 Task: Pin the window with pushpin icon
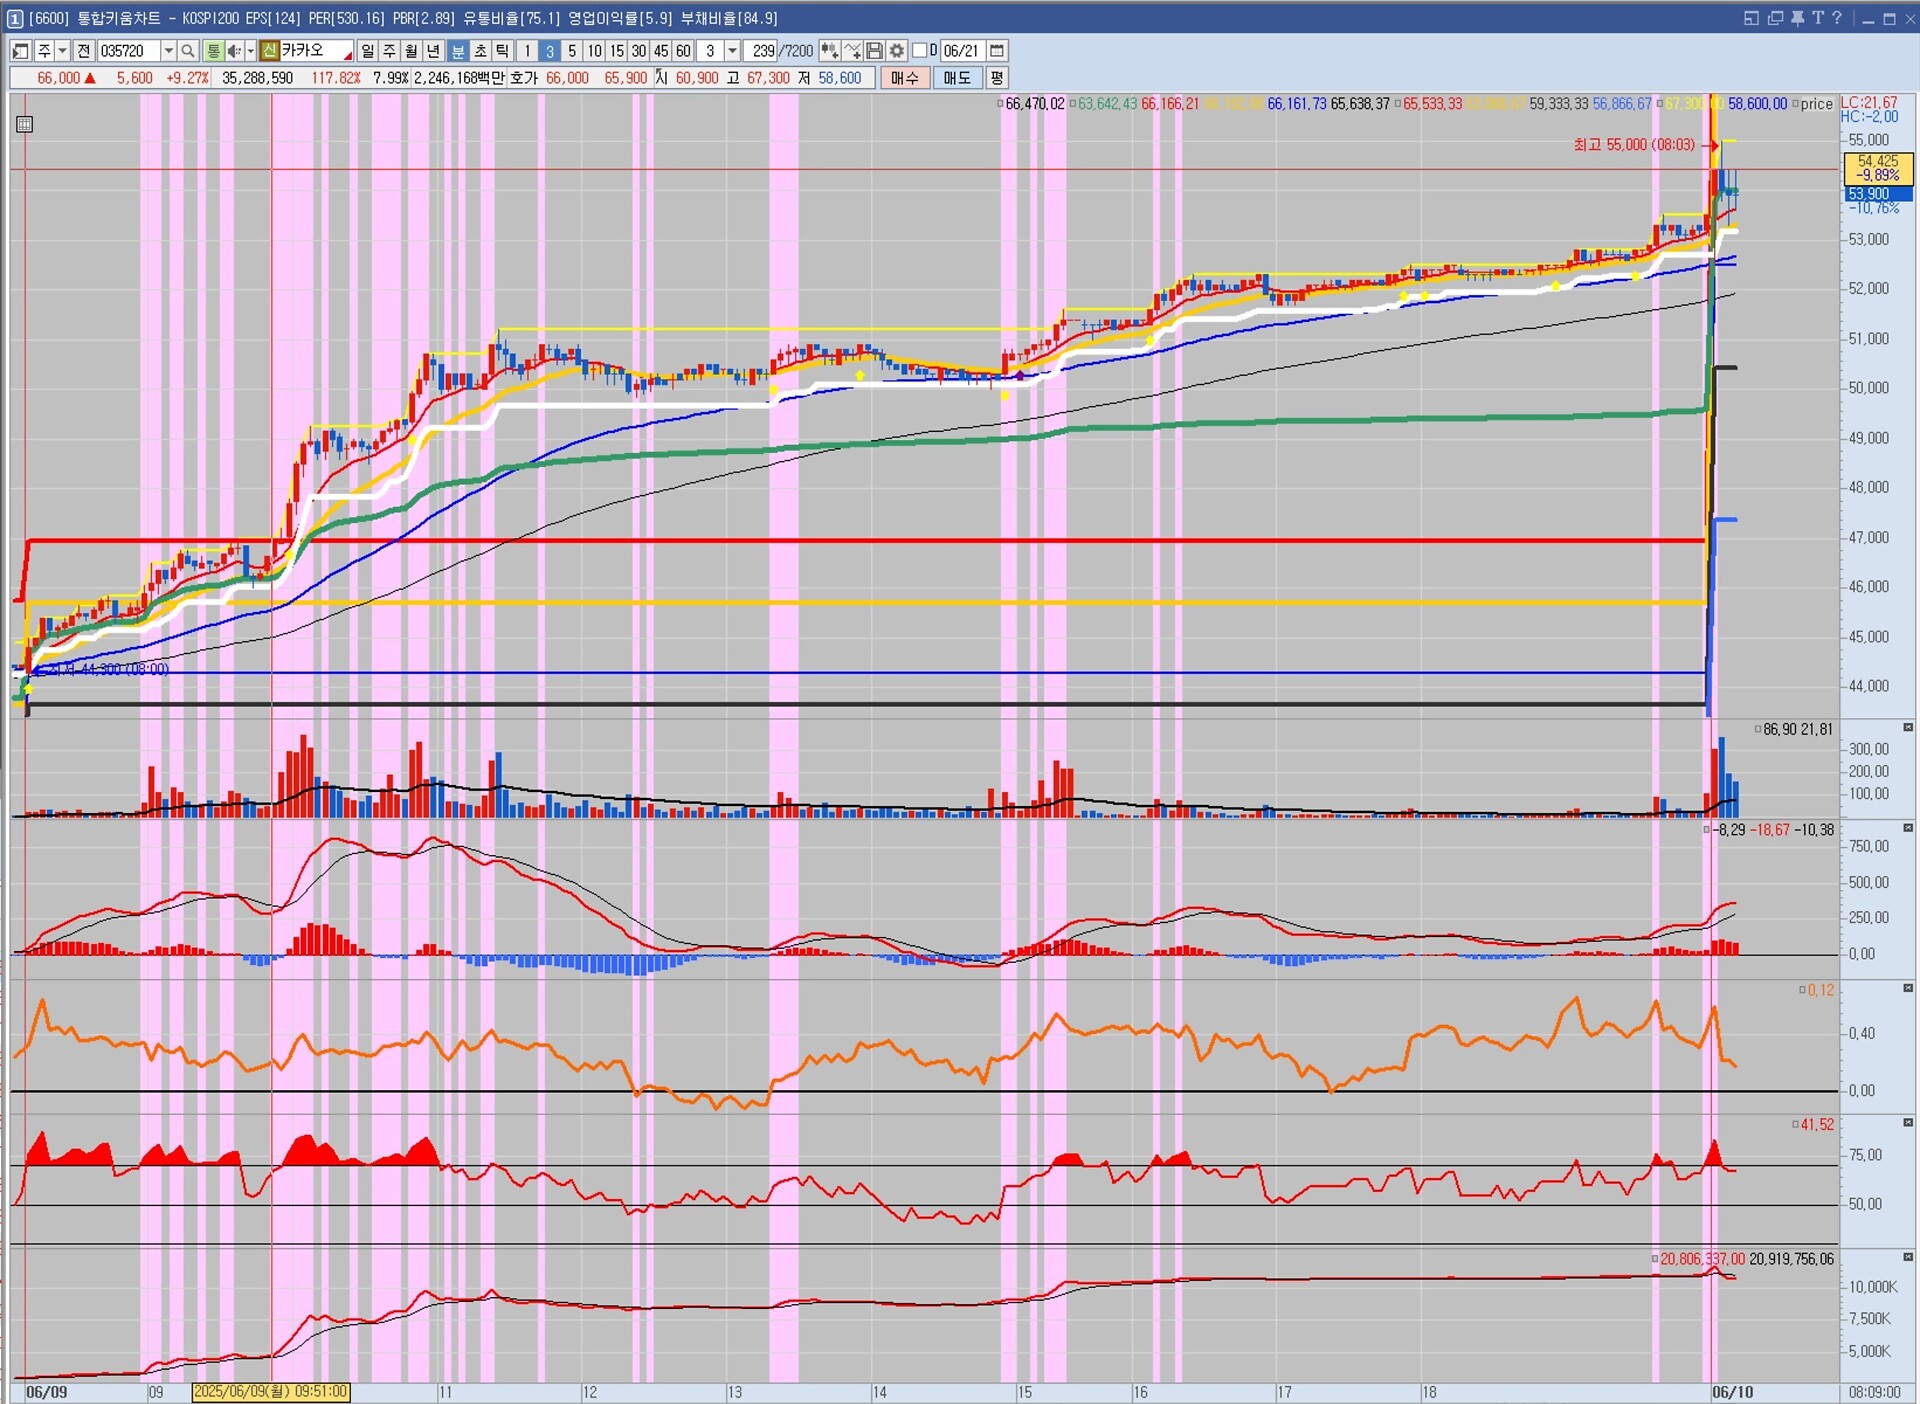1798,18
